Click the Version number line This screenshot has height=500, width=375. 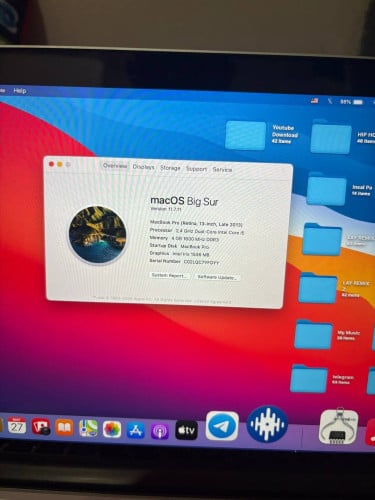[166, 209]
